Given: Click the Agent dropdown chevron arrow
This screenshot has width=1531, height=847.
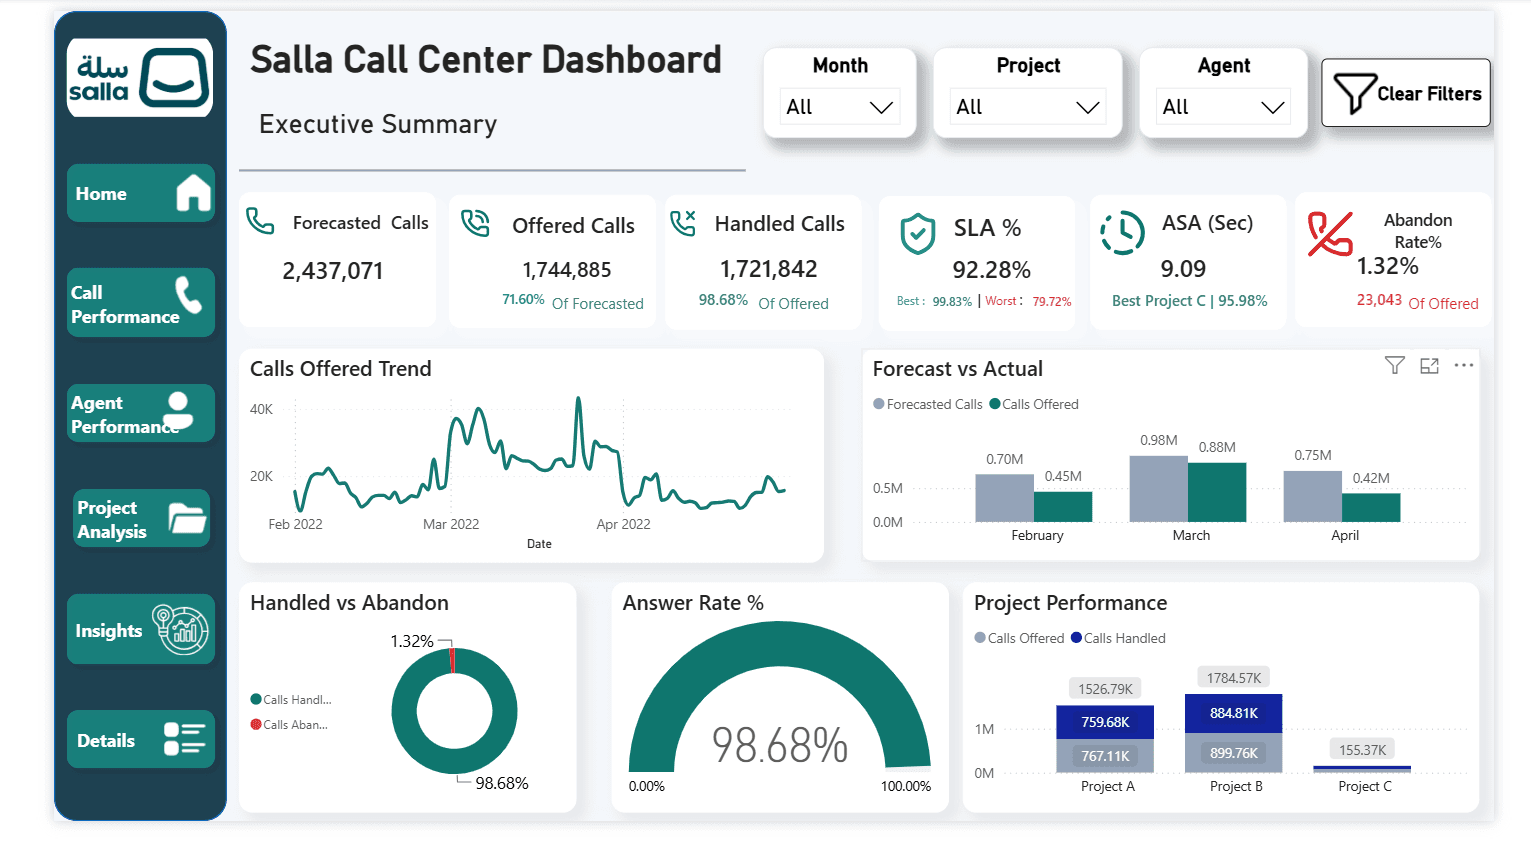Looking at the screenshot, I should click(x=1272, y=107).
